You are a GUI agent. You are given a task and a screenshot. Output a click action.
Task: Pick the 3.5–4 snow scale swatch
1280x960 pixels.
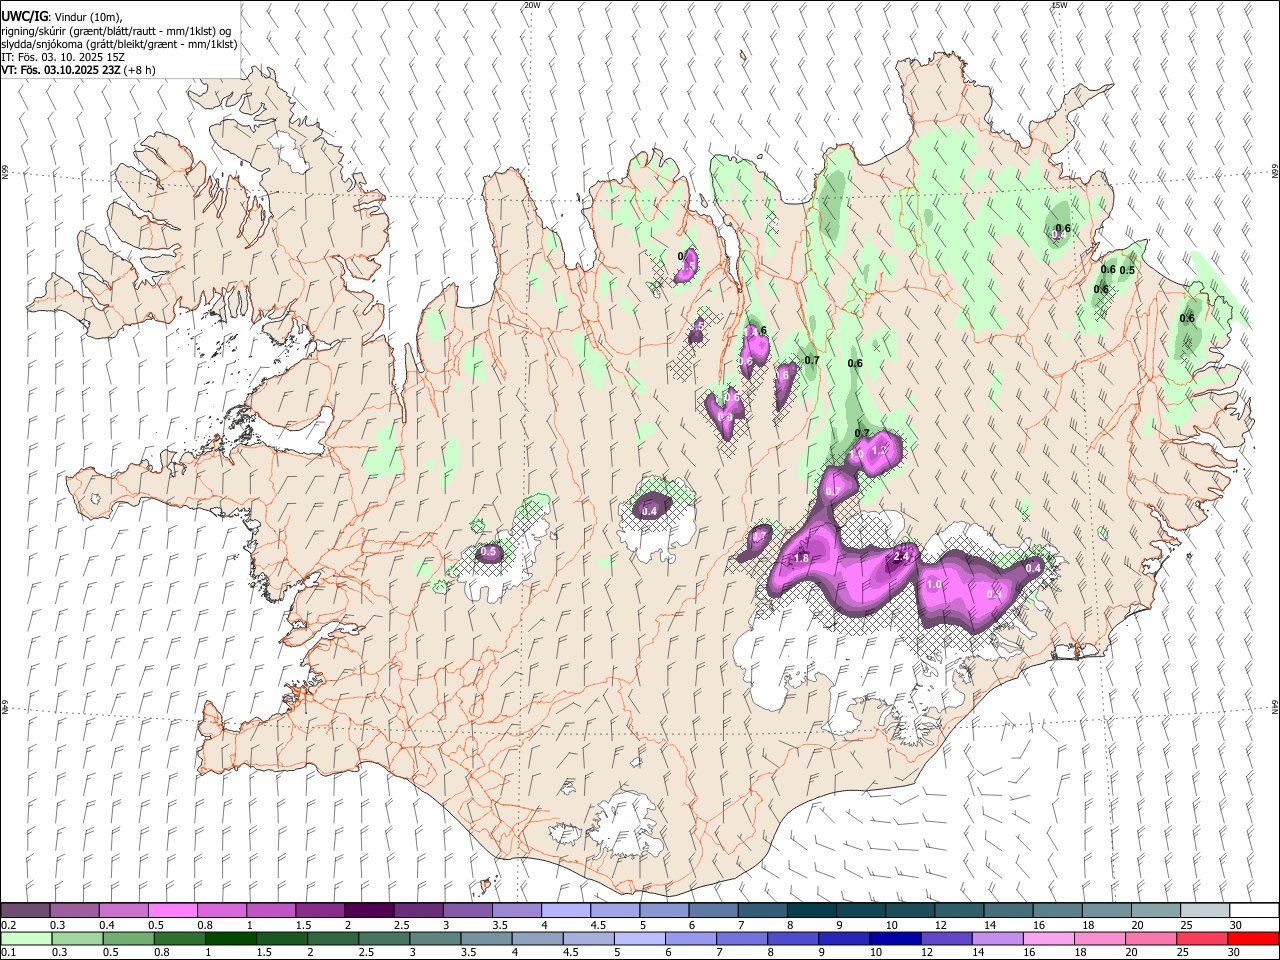click(x=516, y=911)
